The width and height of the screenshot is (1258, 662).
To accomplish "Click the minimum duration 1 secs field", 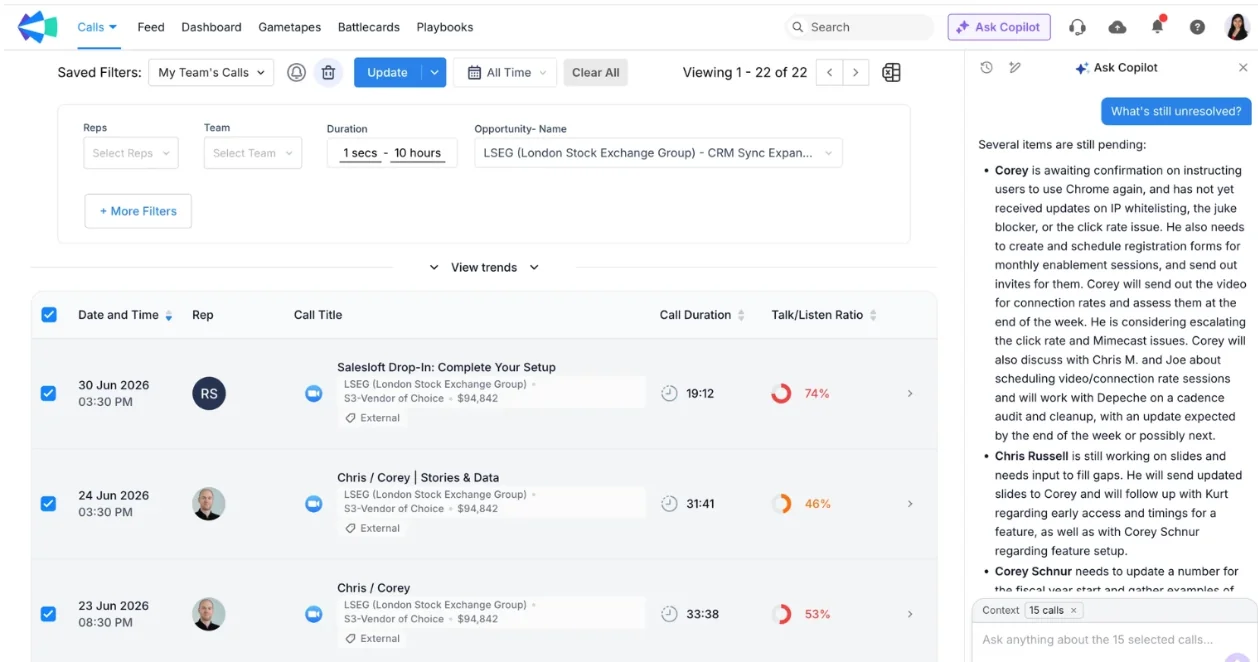I will (360, 153).
